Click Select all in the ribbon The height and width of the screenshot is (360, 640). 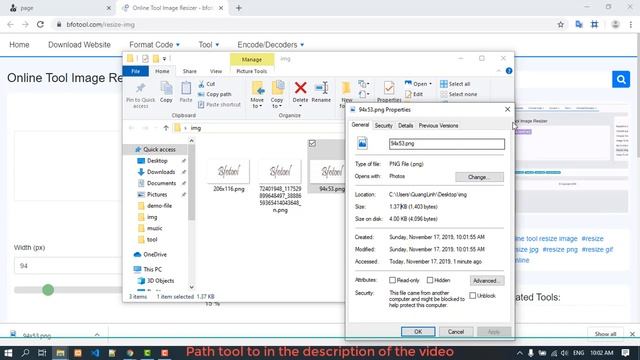pyautogui.click(x=455, y=84)
